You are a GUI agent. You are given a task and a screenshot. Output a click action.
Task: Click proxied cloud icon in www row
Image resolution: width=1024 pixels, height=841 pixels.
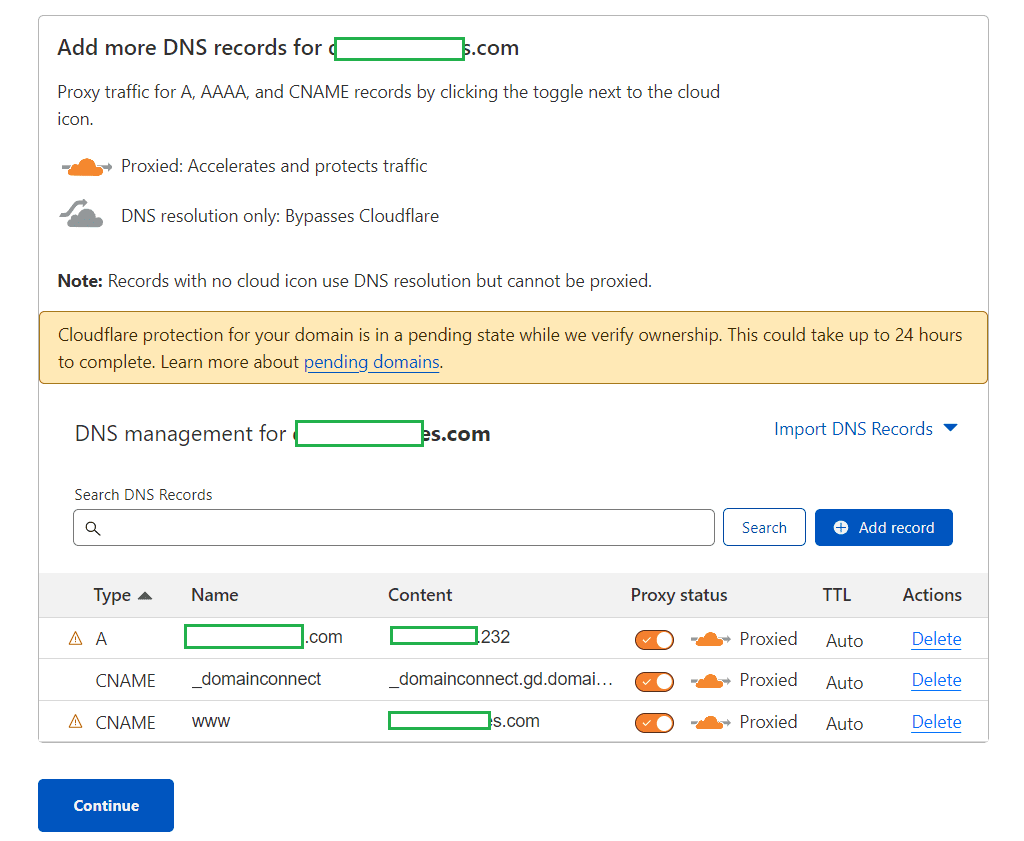[711, 723]
